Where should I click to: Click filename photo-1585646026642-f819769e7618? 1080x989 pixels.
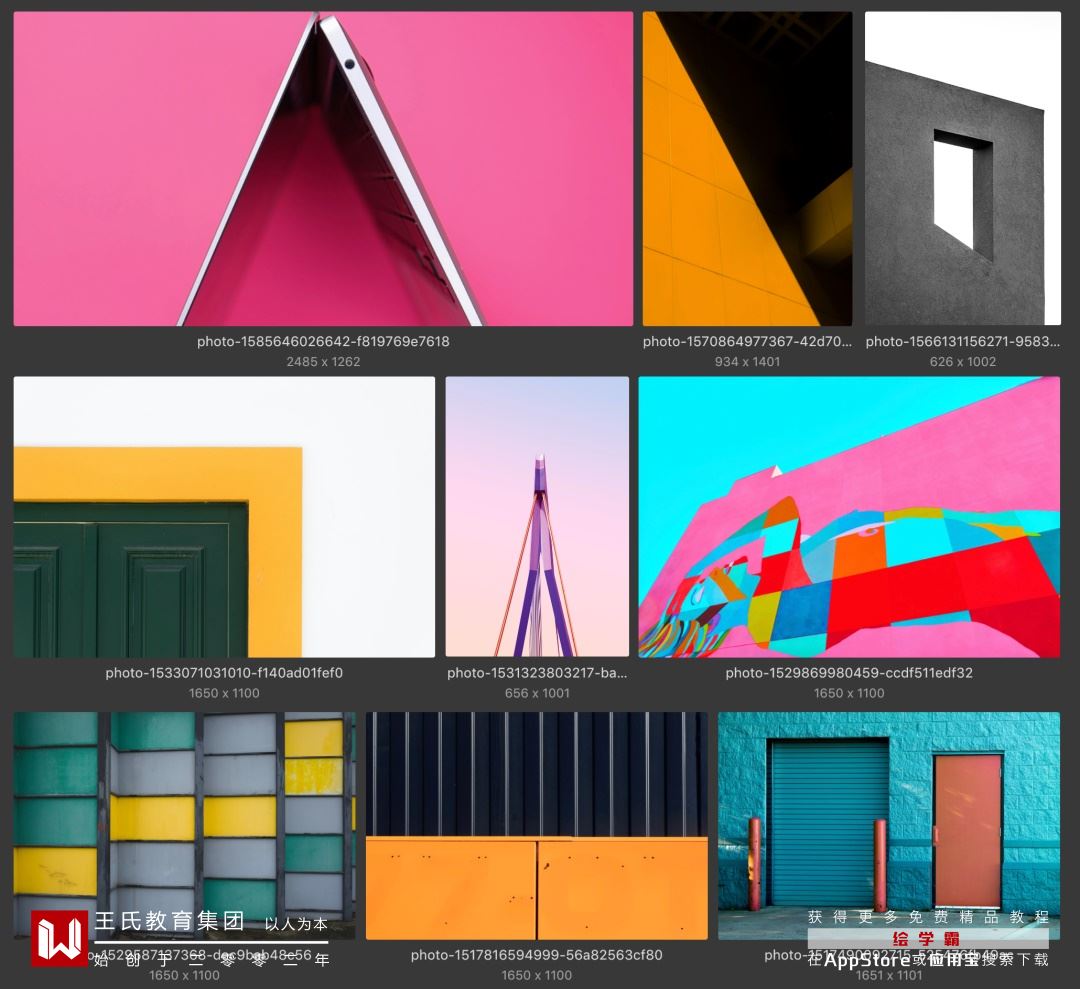(323, 342)
